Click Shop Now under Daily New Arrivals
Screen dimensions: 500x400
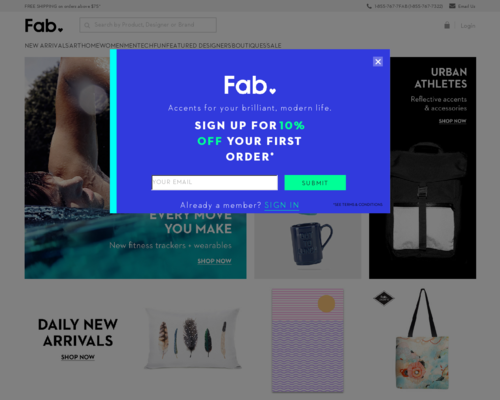tap(78, 357)
